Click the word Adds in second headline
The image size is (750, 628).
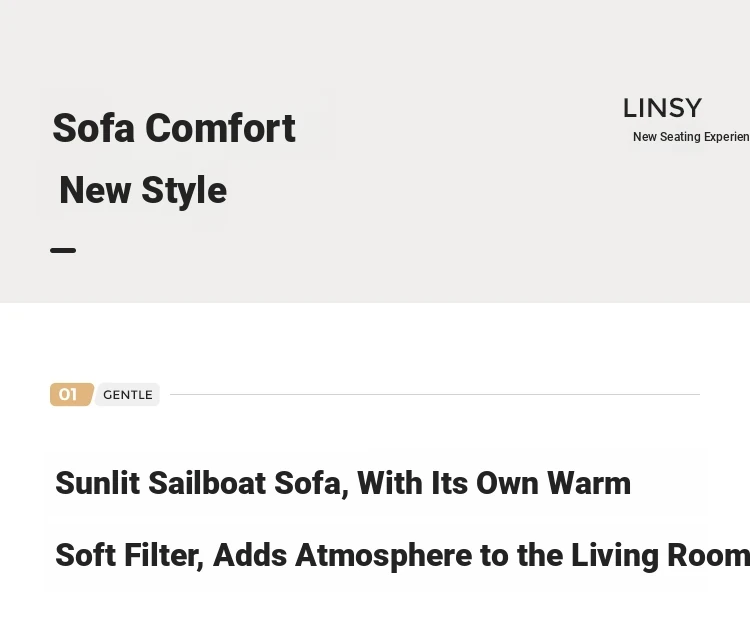[x=250, y=555]
